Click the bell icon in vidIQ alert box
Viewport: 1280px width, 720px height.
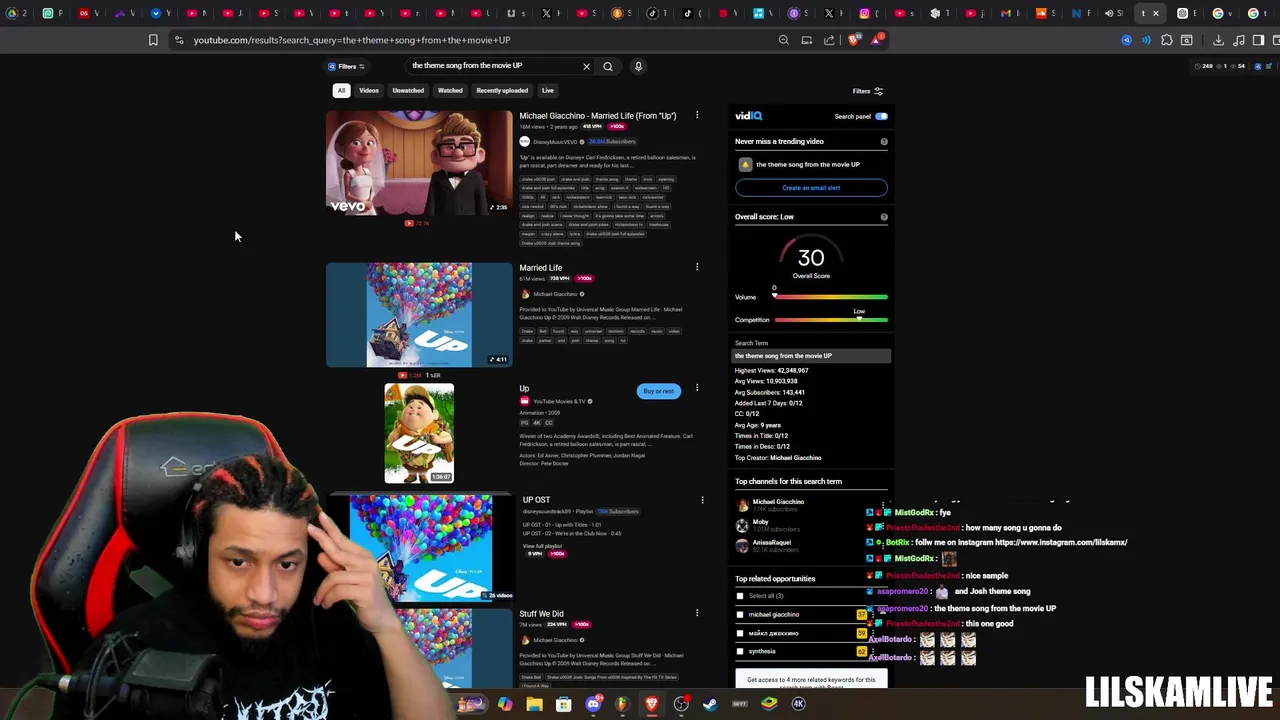click(745, 164)
